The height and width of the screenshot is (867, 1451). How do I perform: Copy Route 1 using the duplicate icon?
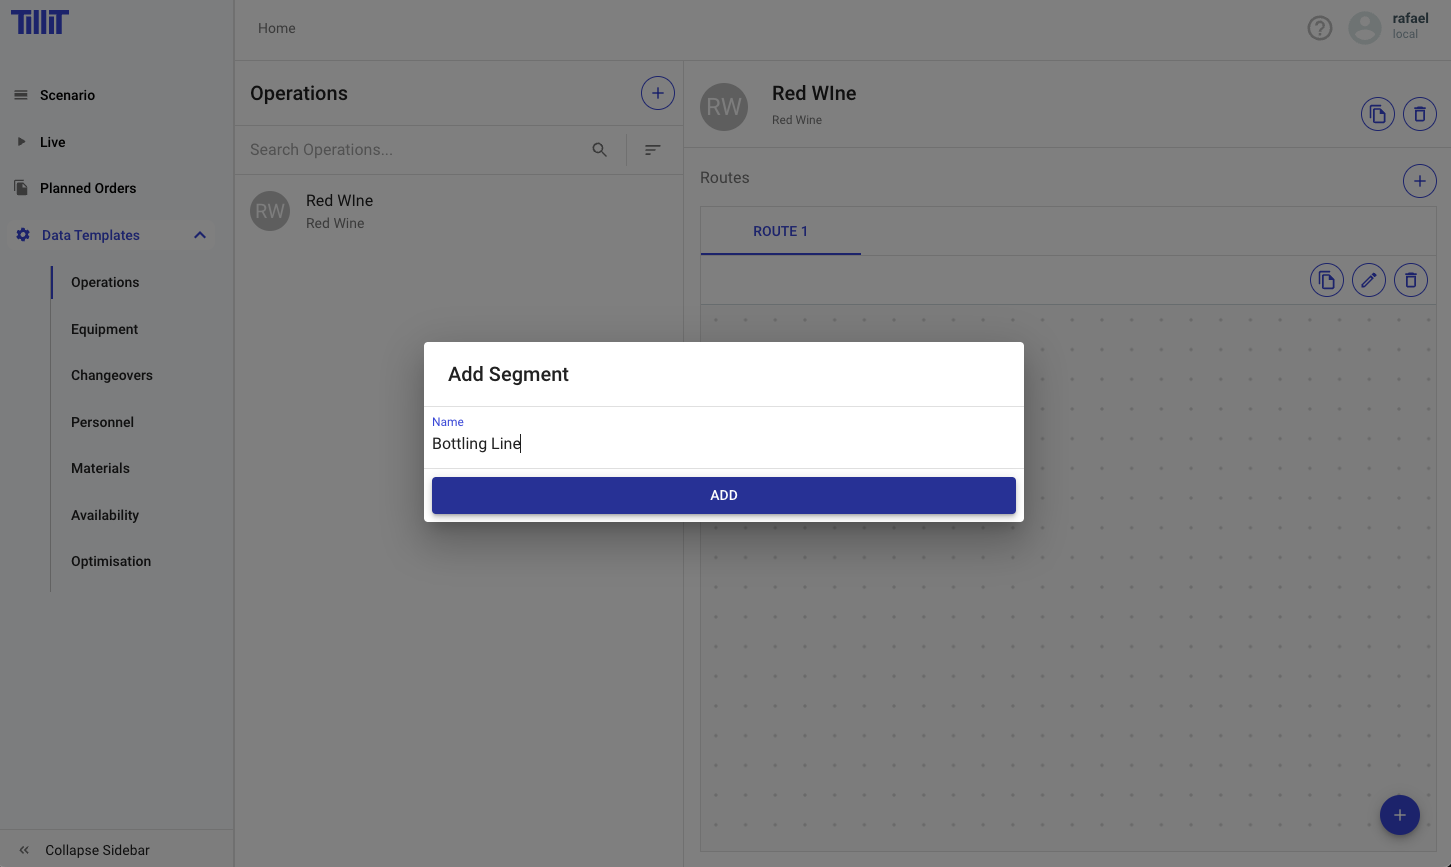[1326, 280]
